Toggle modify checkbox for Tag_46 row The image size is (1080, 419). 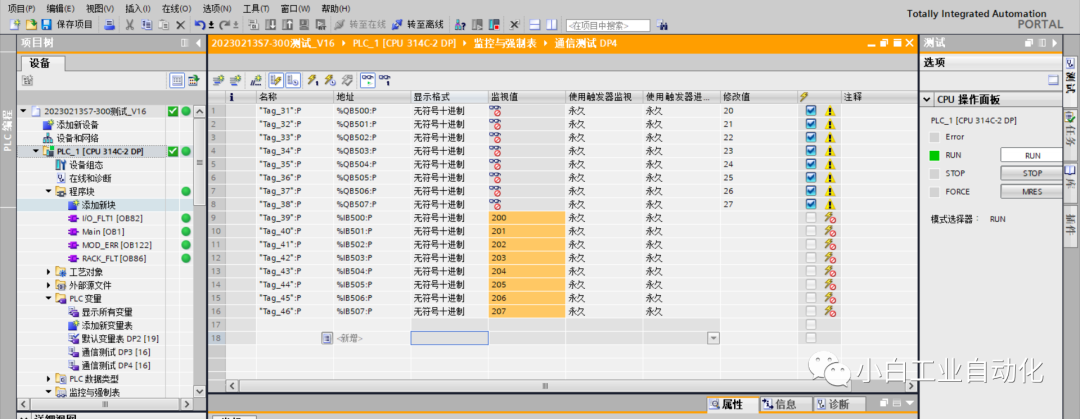pyautogui.click(x=811, y=311)
